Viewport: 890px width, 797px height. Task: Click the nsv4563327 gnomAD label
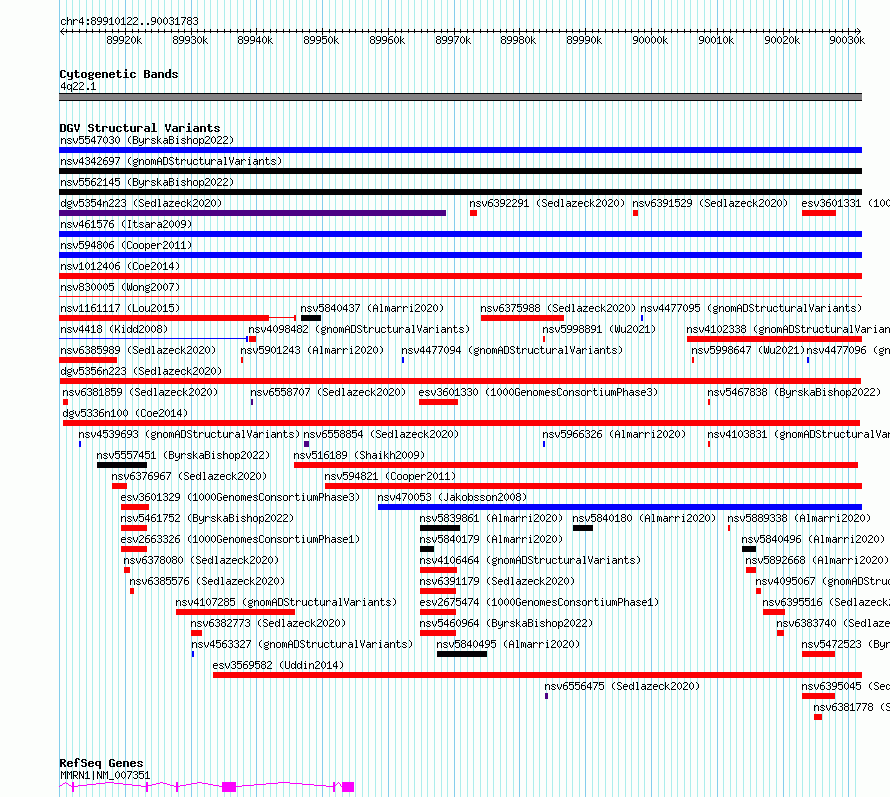click(x=302, y=644)
